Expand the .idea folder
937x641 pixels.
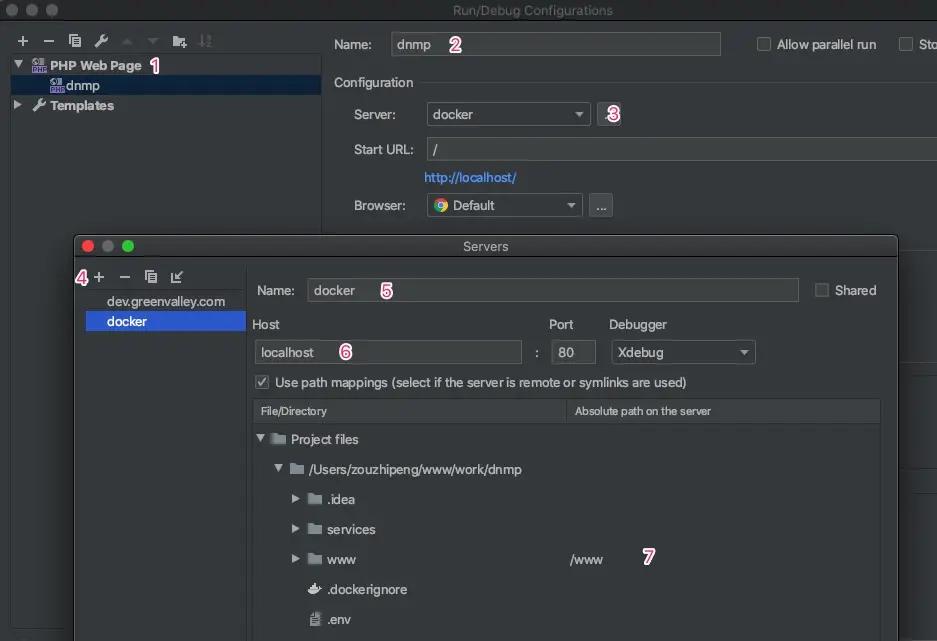point(295,498)
